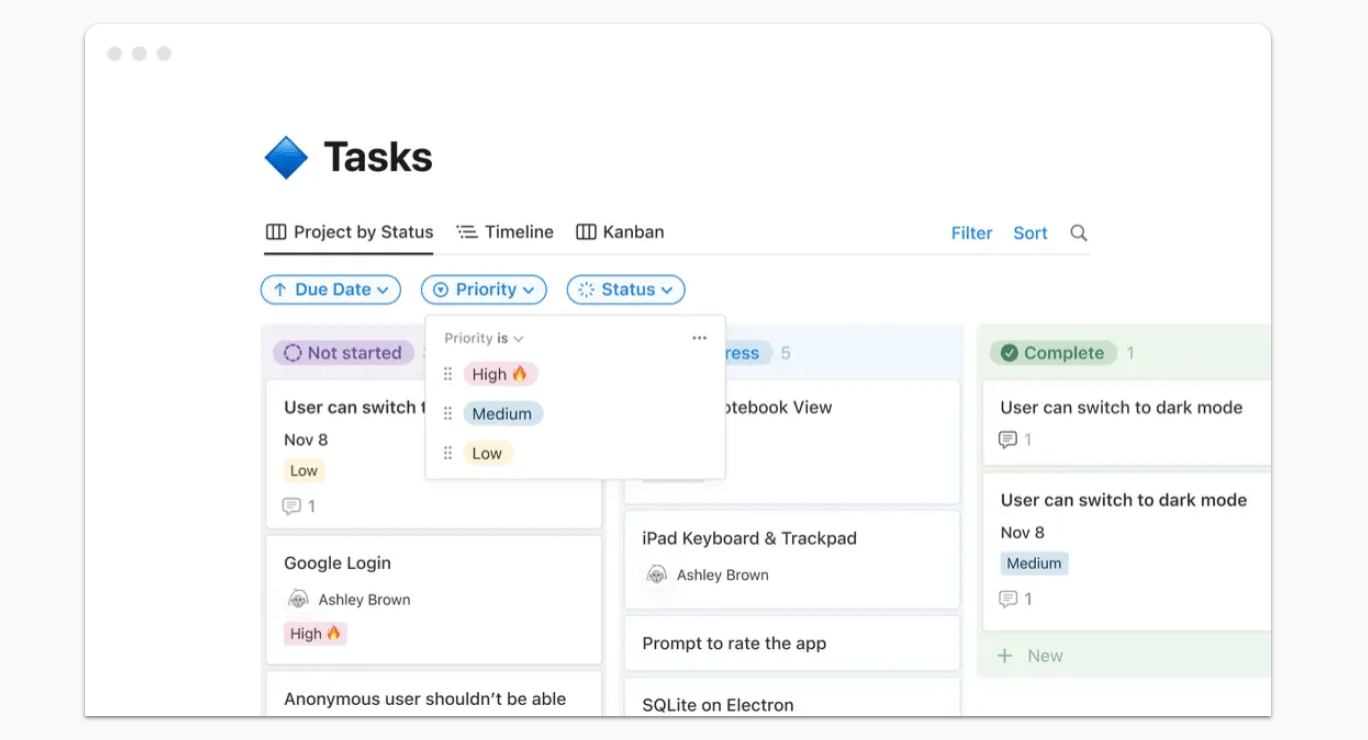Click drag handle beside Low priority option
Screen dimensions: 1368x740
pos(448,454)
